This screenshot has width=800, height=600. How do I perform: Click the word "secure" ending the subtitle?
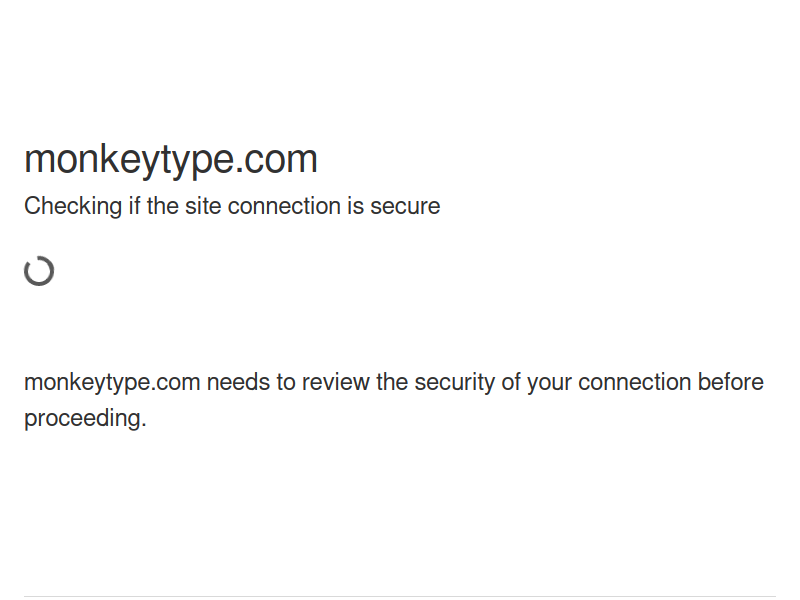point(405,207)
